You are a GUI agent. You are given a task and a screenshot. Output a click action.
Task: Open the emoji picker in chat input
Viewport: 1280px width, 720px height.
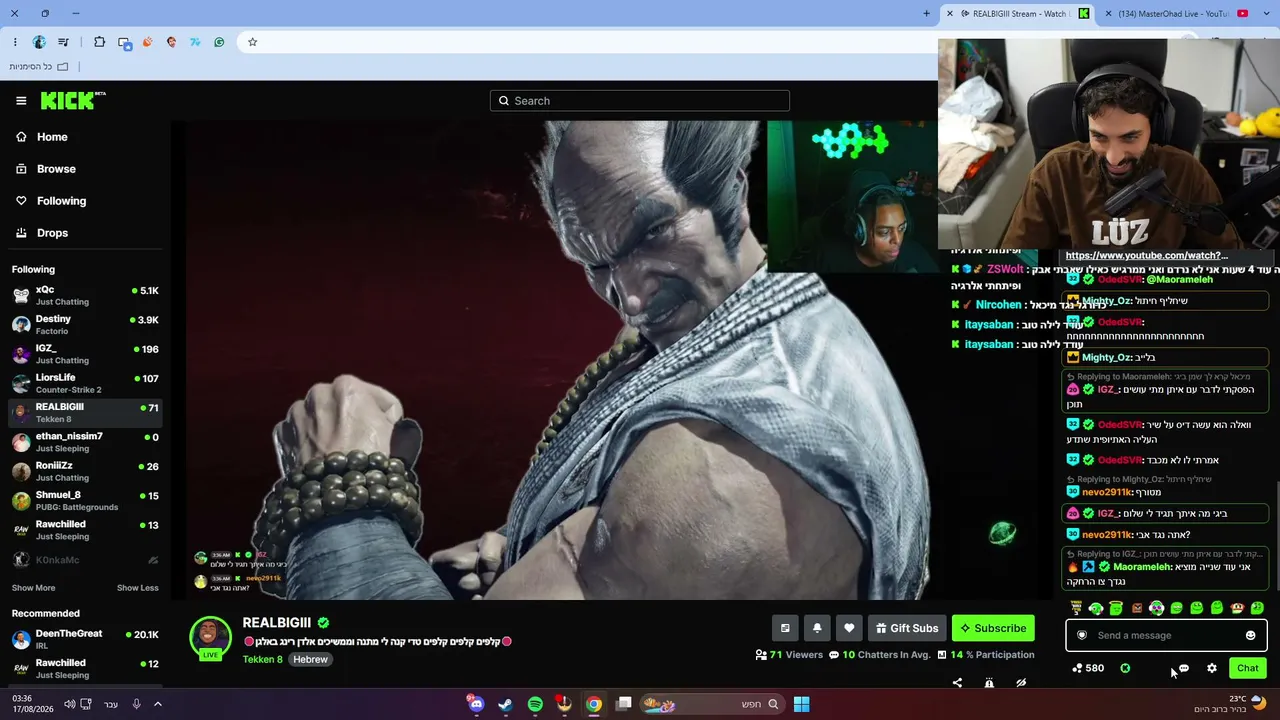coord(1250,635)
